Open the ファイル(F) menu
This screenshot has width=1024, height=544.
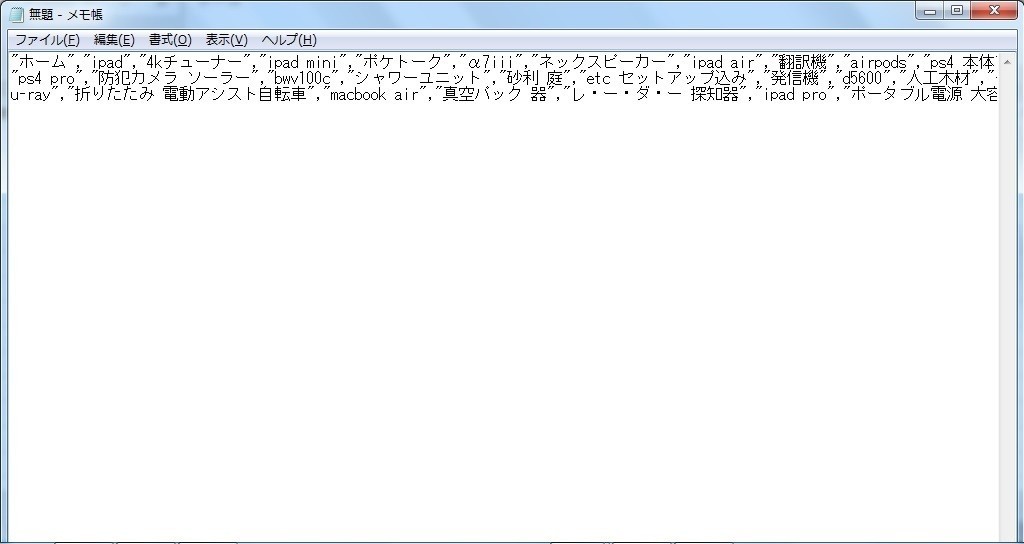click(x=47, y=40)
